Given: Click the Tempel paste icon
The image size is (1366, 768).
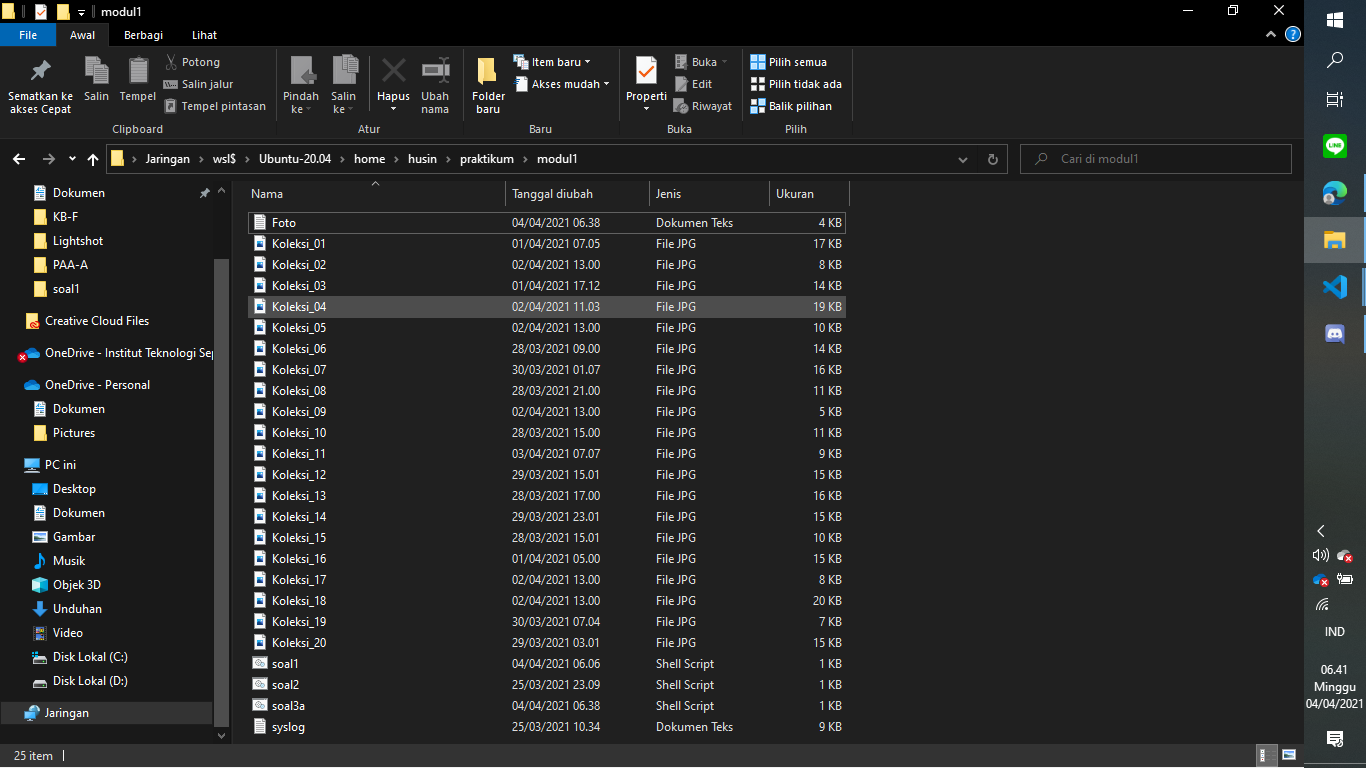Looking at the screenshot, I should [138, 79].
